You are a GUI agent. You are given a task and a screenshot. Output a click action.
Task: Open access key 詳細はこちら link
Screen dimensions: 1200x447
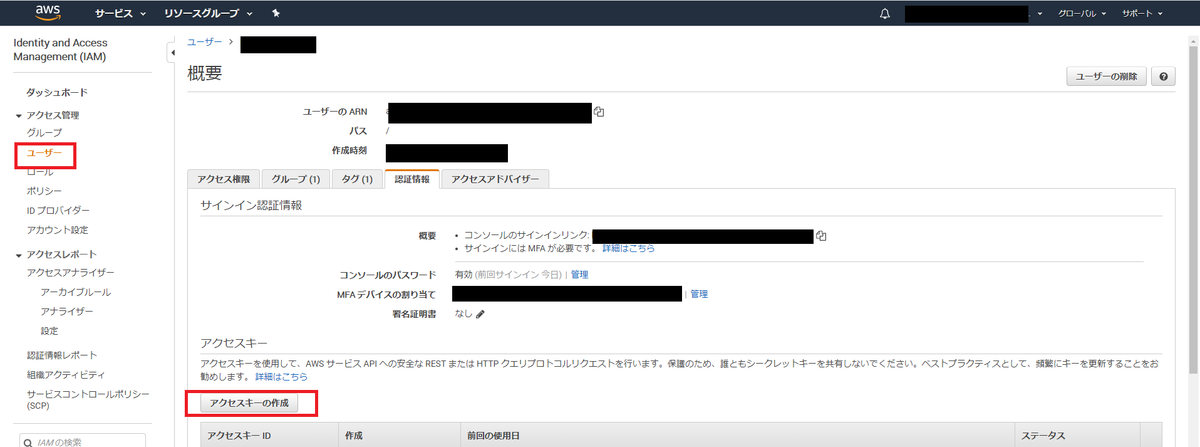coord(281,377)
